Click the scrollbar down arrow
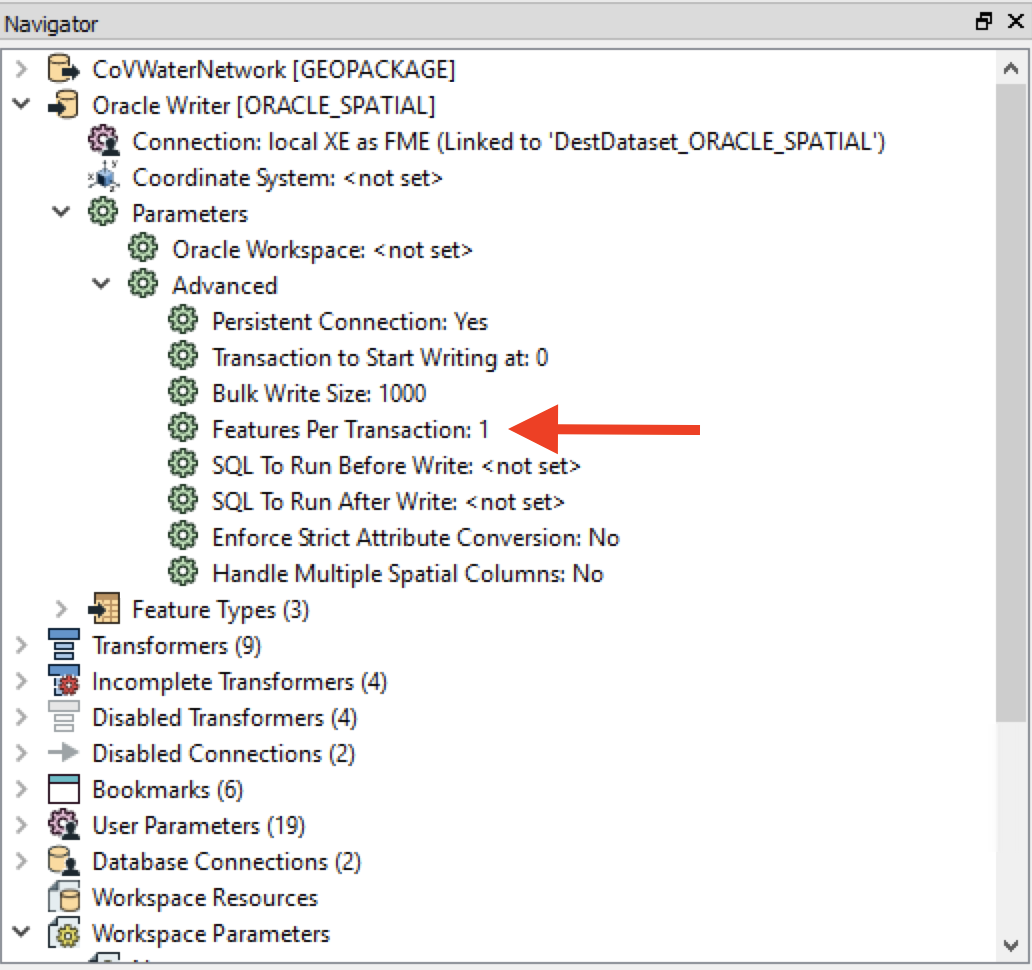The width and height of the screenshot is (1032, 970). [x=1011, y=946]
